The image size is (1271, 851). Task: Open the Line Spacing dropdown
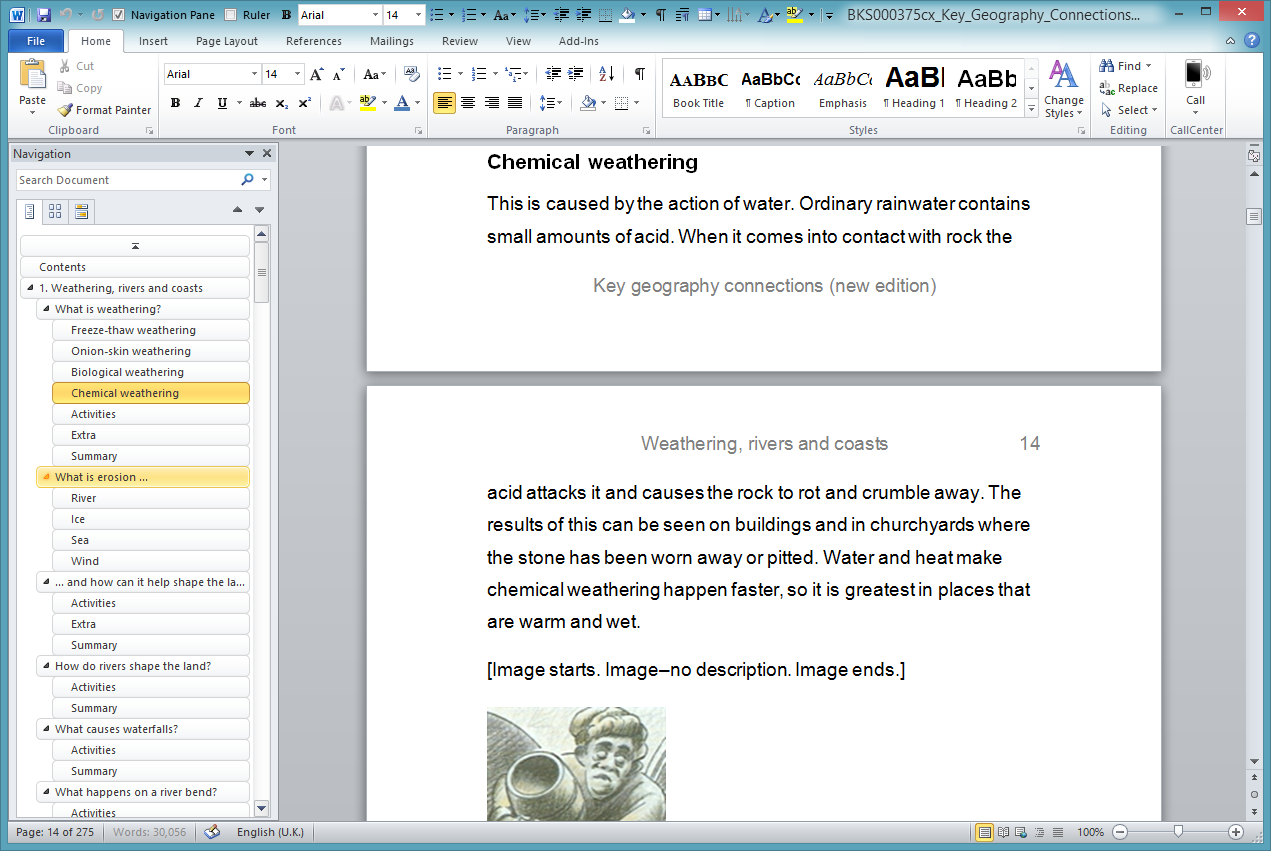pos(549,103)
